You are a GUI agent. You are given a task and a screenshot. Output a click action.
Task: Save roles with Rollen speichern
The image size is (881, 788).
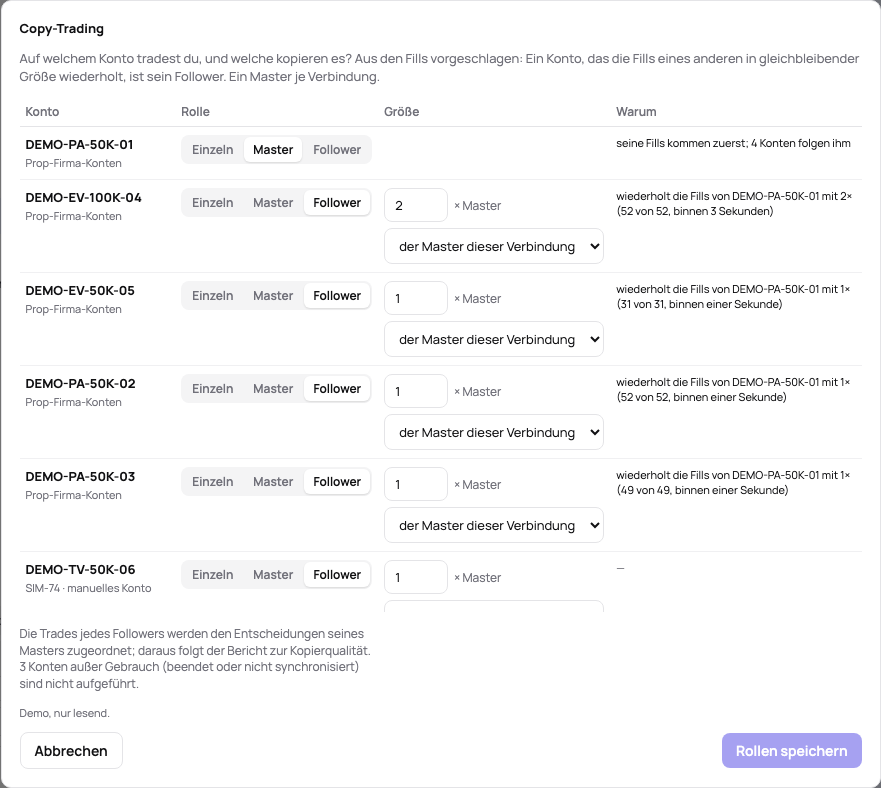(792, 750)
